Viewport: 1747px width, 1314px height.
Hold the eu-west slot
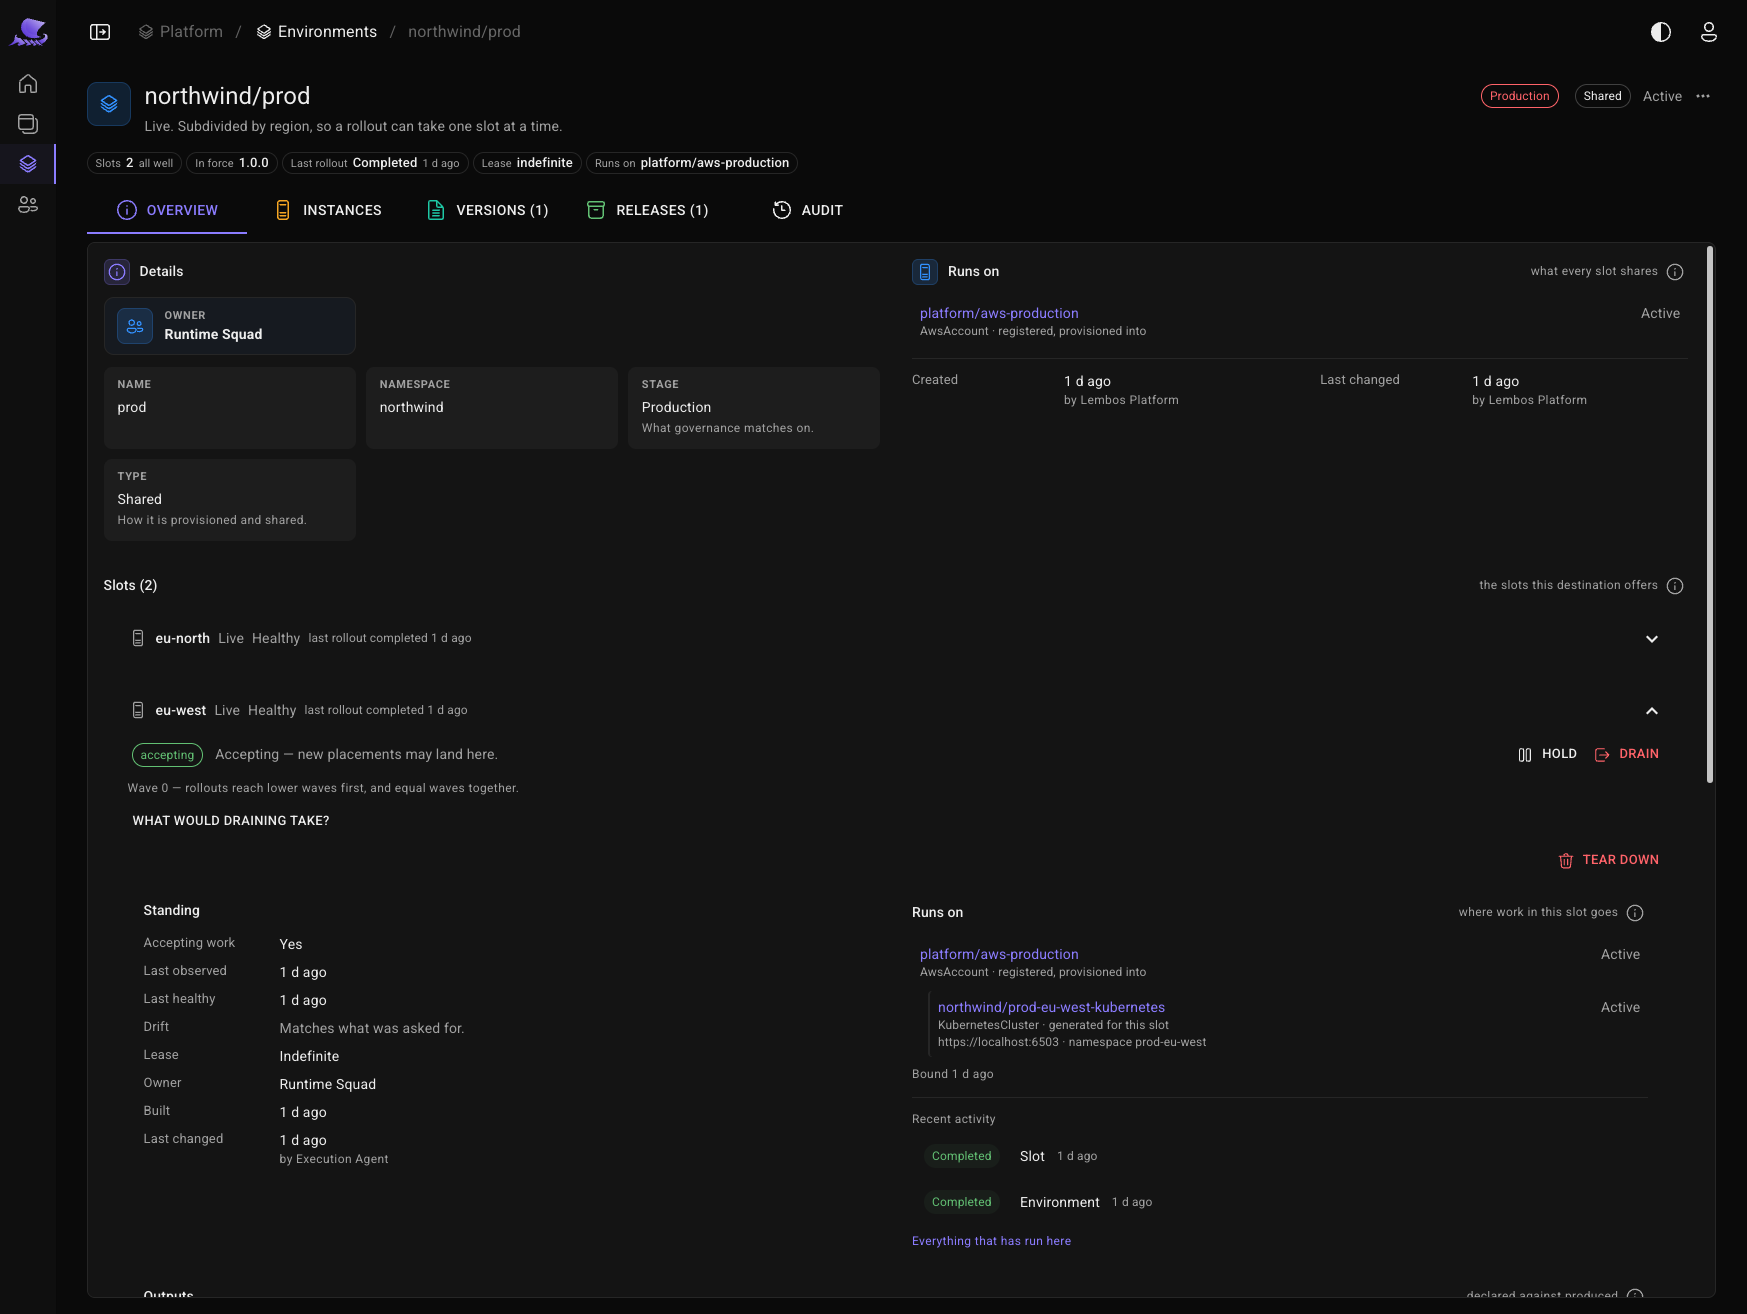tap(1547, 754)
